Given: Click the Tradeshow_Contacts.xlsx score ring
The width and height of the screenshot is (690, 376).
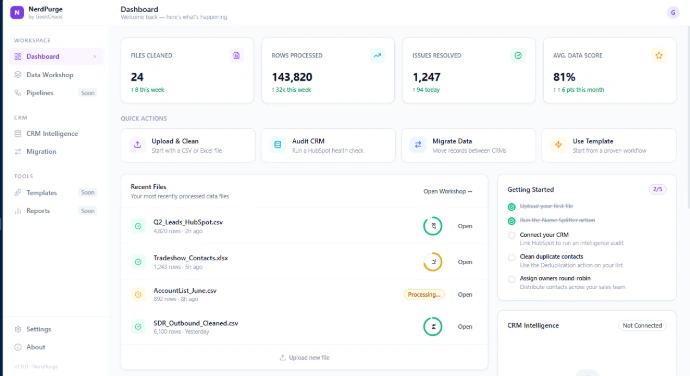Looking at the screenshot, I should click(x=433, y=262).
